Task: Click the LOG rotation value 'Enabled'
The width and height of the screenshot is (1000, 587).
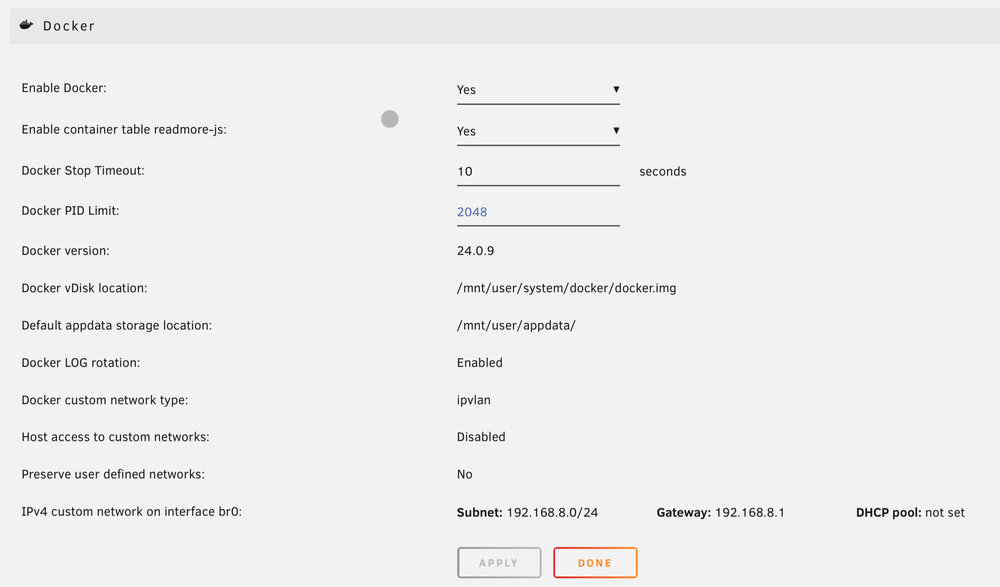Action: (x=480, y=362)
